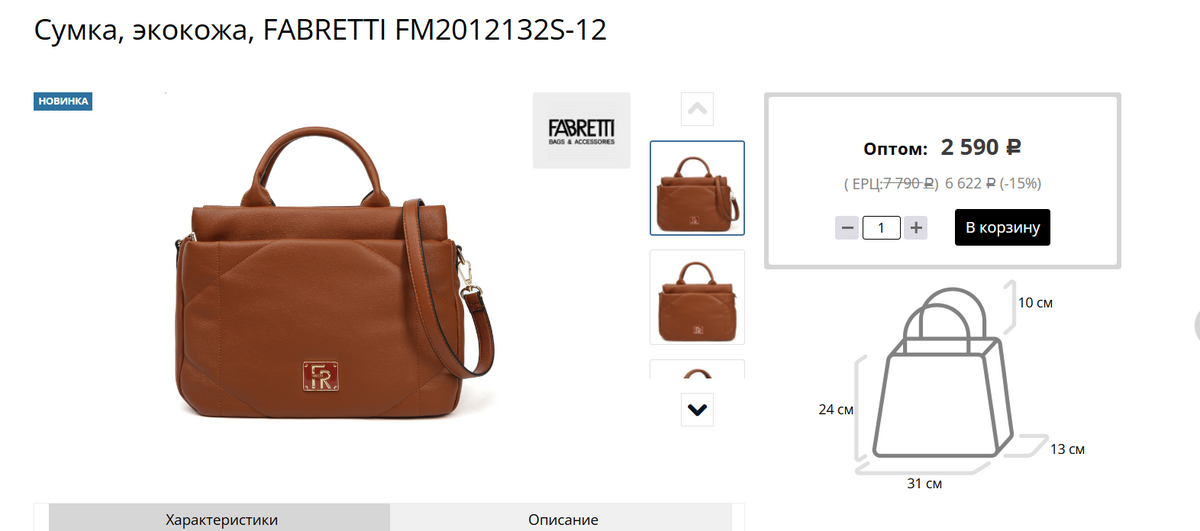Click the up chevron above the thumbnails
Viewport: 1200px width, 531px height.
pos(697,109)
